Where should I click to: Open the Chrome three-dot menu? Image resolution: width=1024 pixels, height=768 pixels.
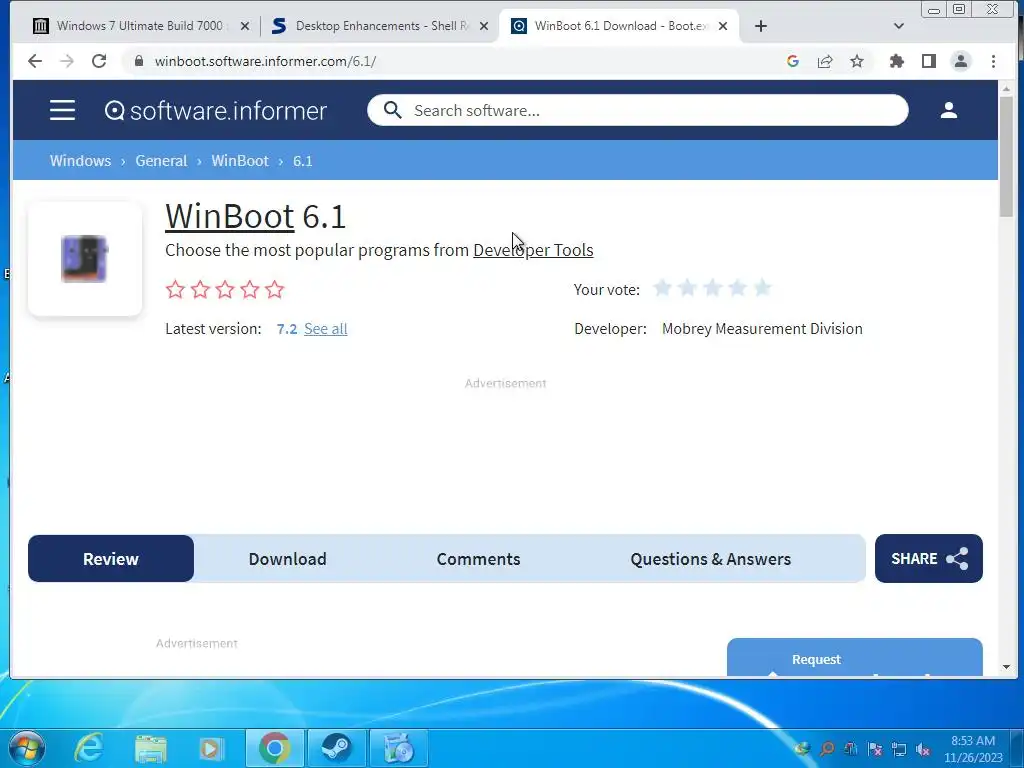pyautogui.click(x=993, y=61)
